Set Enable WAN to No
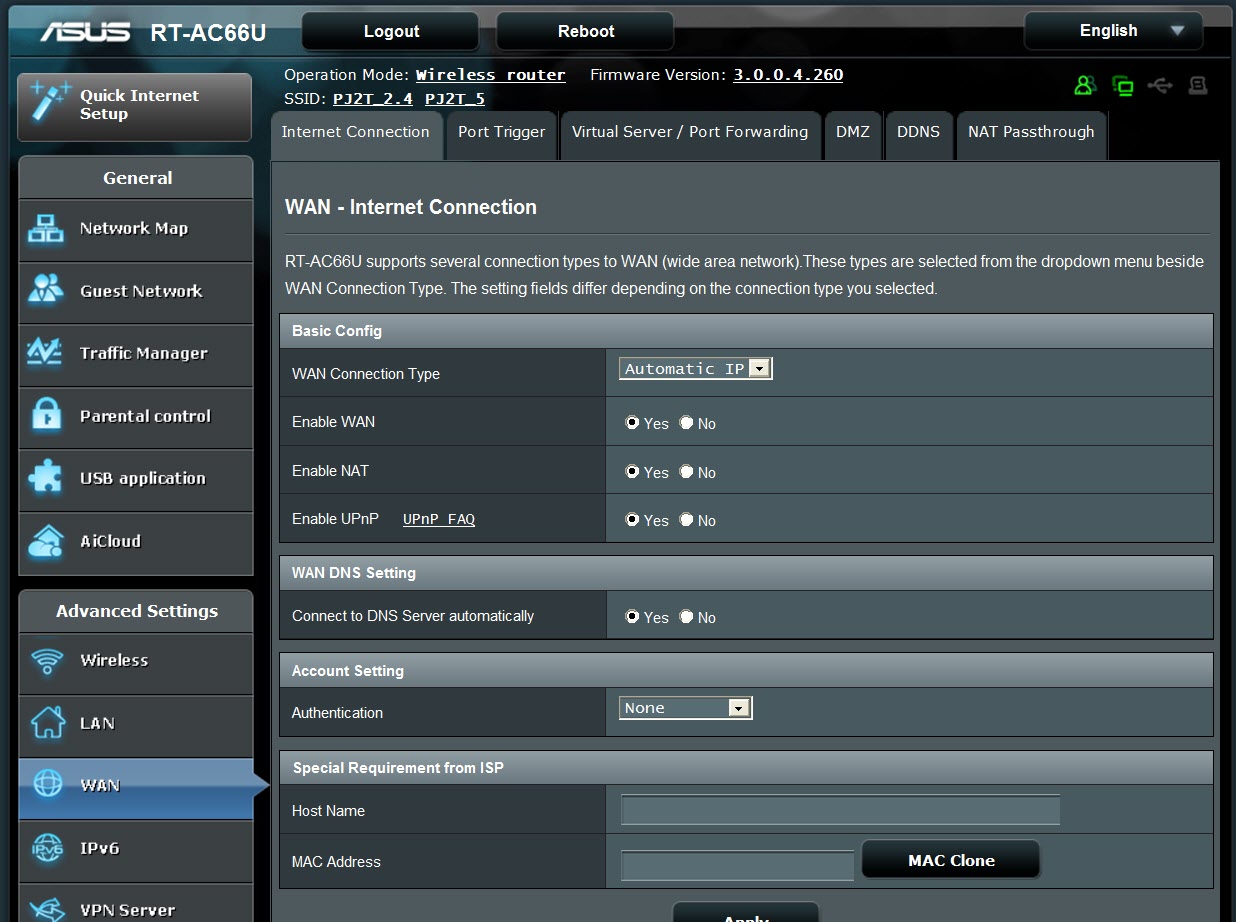Viewport: 1236px width, 922px height. tap(686, 422)
